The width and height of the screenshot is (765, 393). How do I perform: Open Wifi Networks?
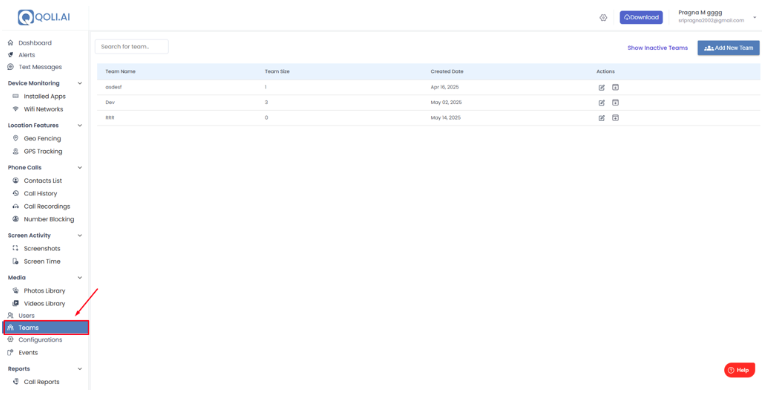point(43,109)
